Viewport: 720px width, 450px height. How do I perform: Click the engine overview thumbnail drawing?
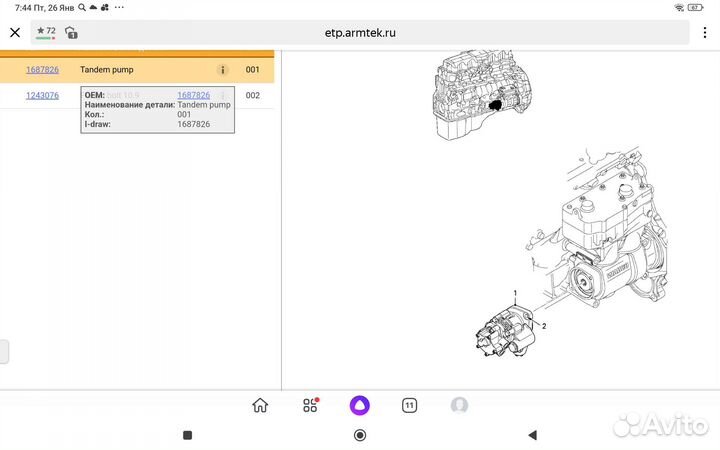click(481, 95)
